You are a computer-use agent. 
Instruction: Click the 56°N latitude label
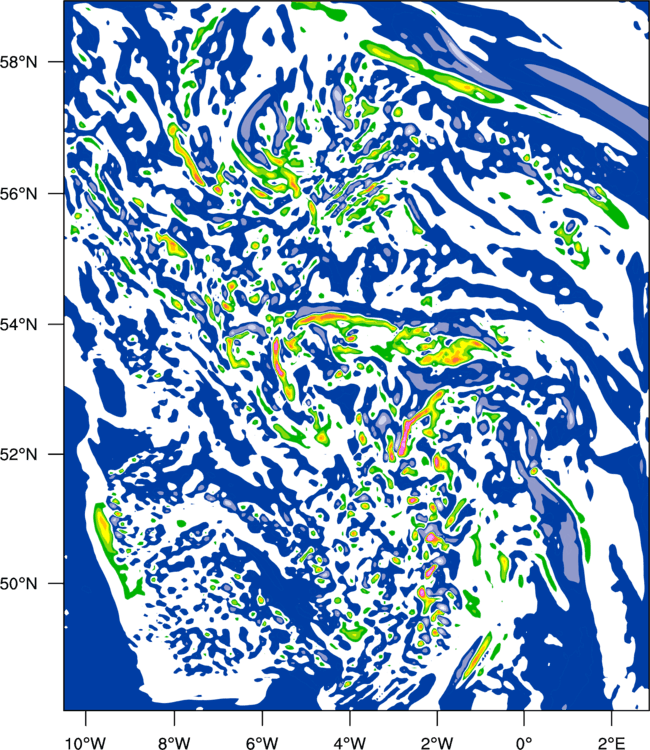[19, 194]
